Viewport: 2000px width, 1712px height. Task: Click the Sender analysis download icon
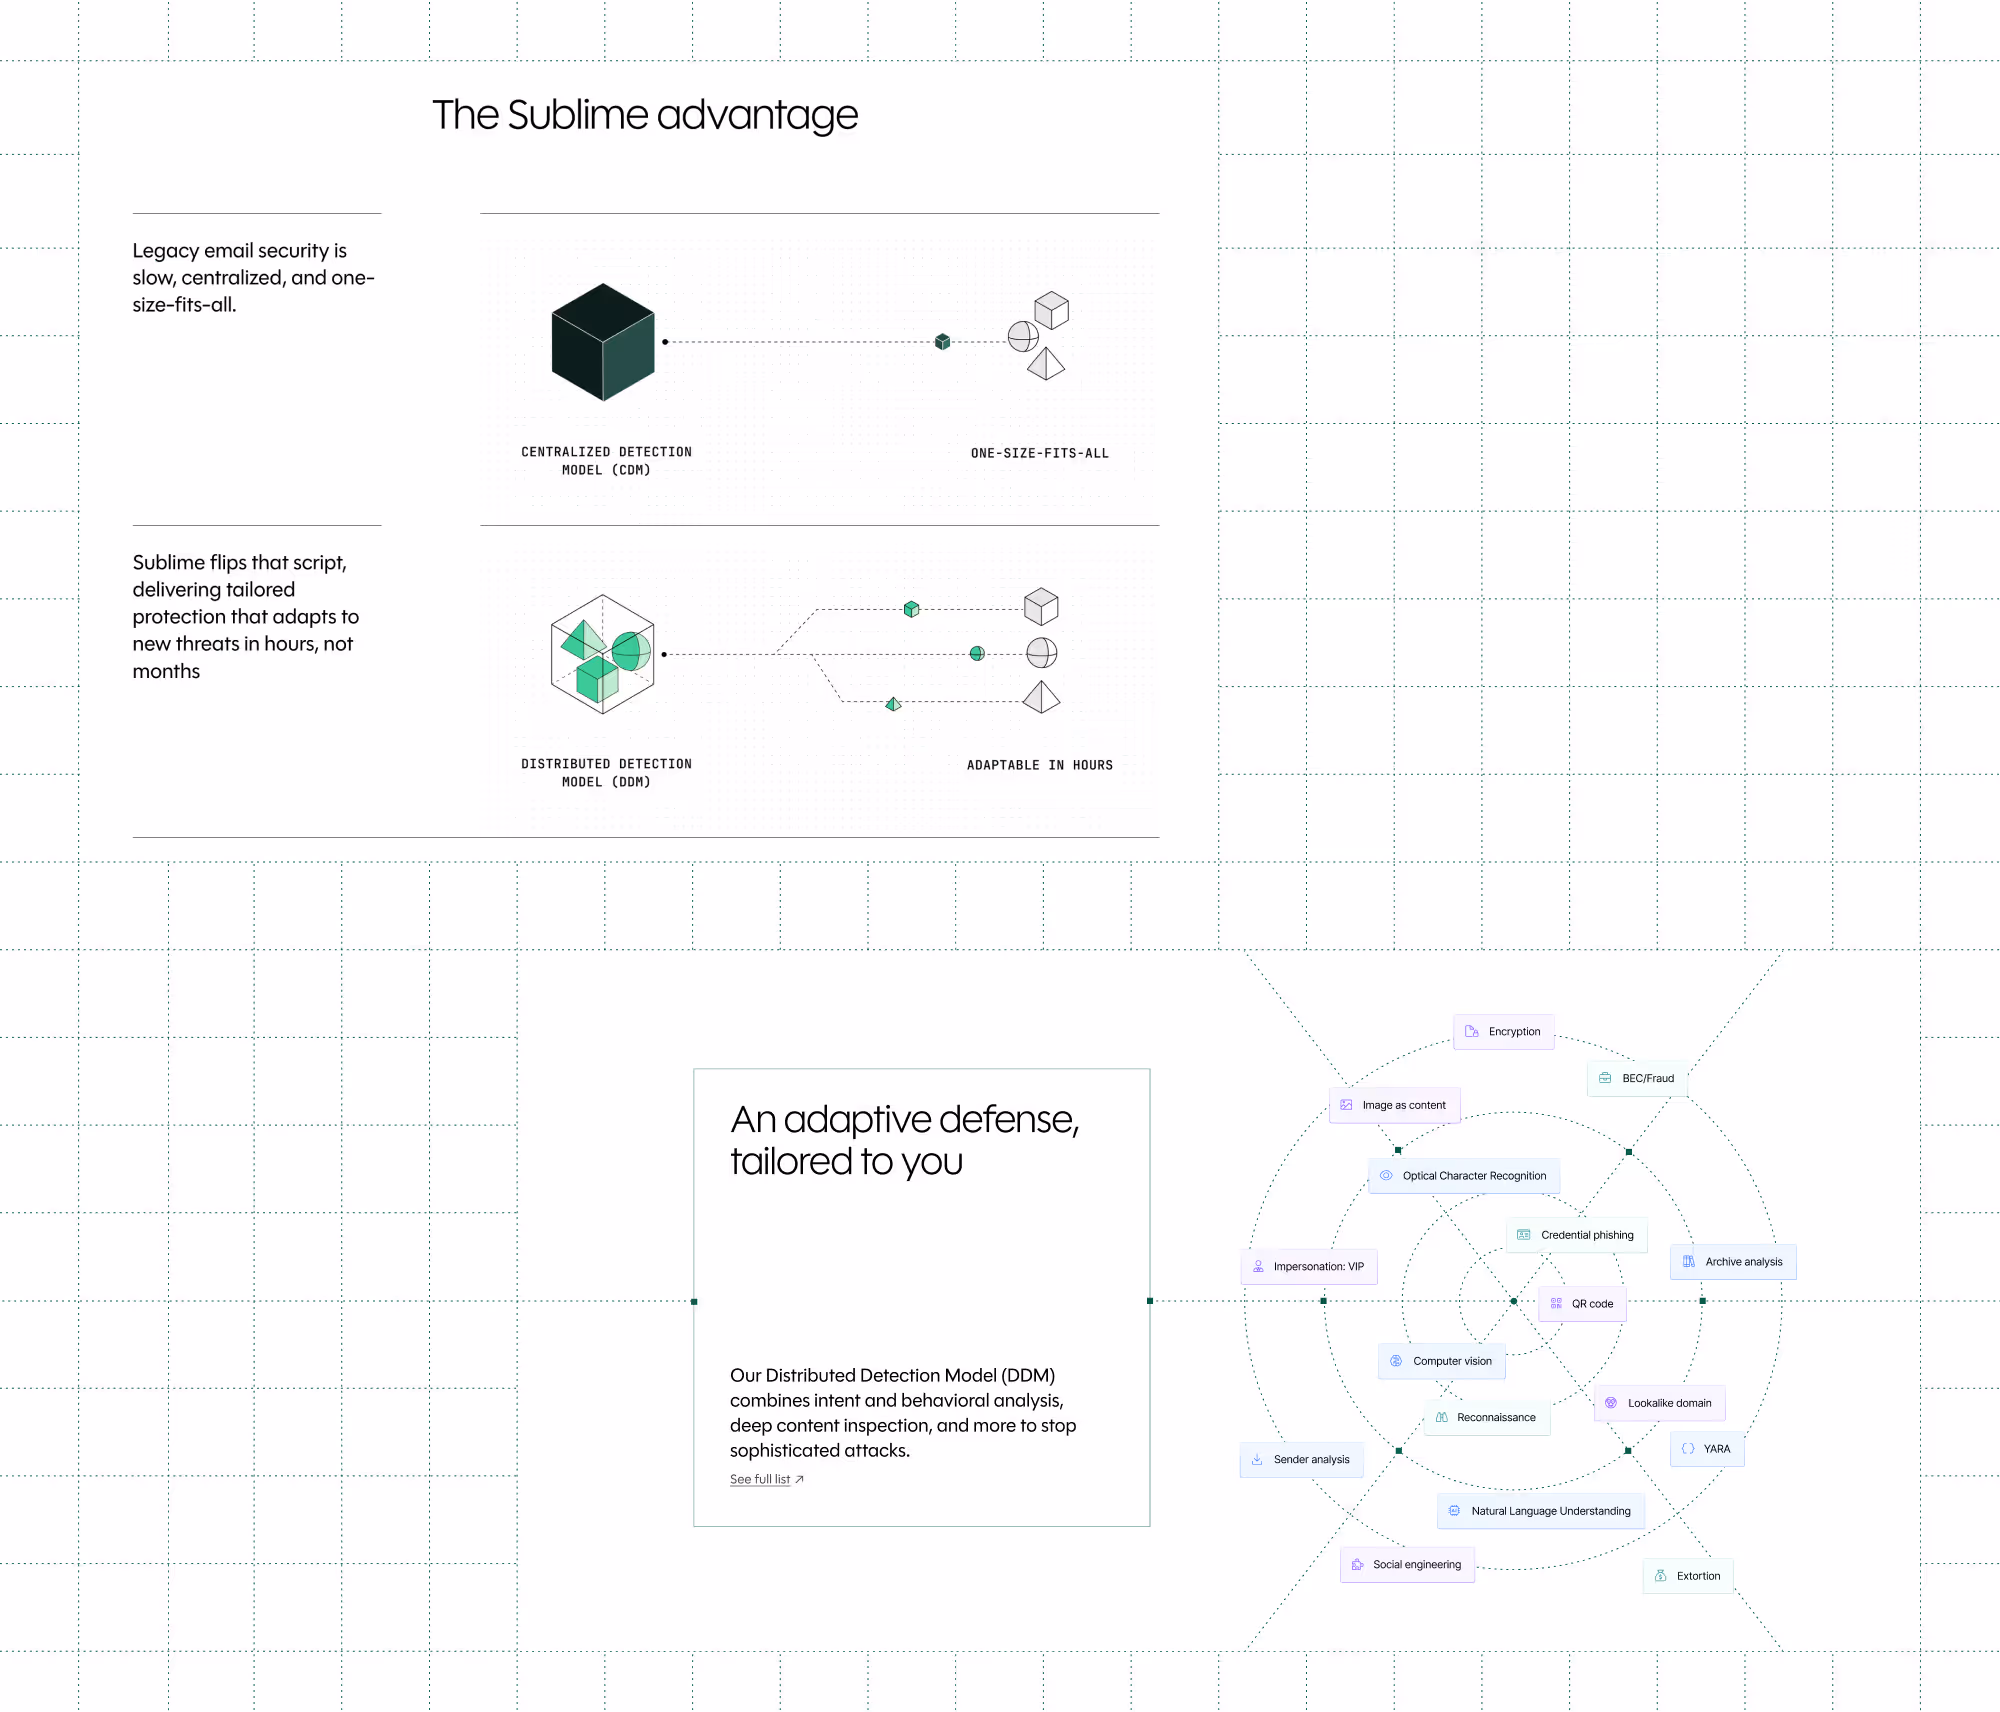(1257, 1459)
